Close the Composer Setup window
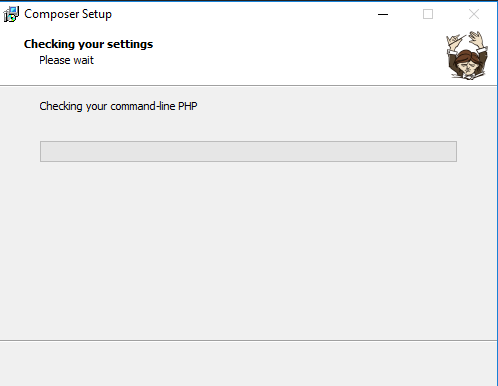The height and width of the screenshot is (386, 498). [x=474, y=14]
